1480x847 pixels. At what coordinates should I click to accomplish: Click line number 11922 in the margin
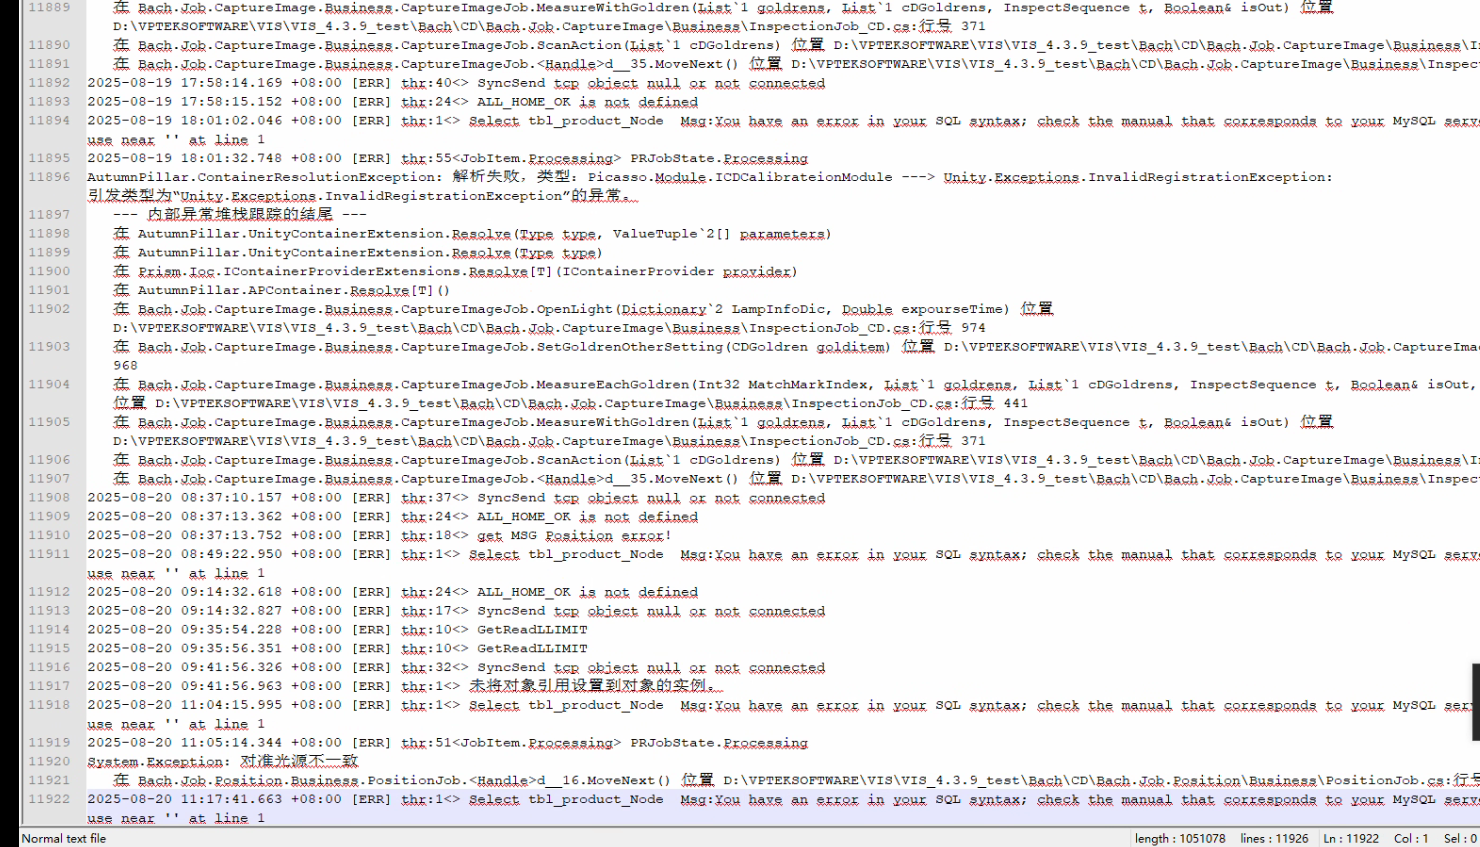point(49,800)
